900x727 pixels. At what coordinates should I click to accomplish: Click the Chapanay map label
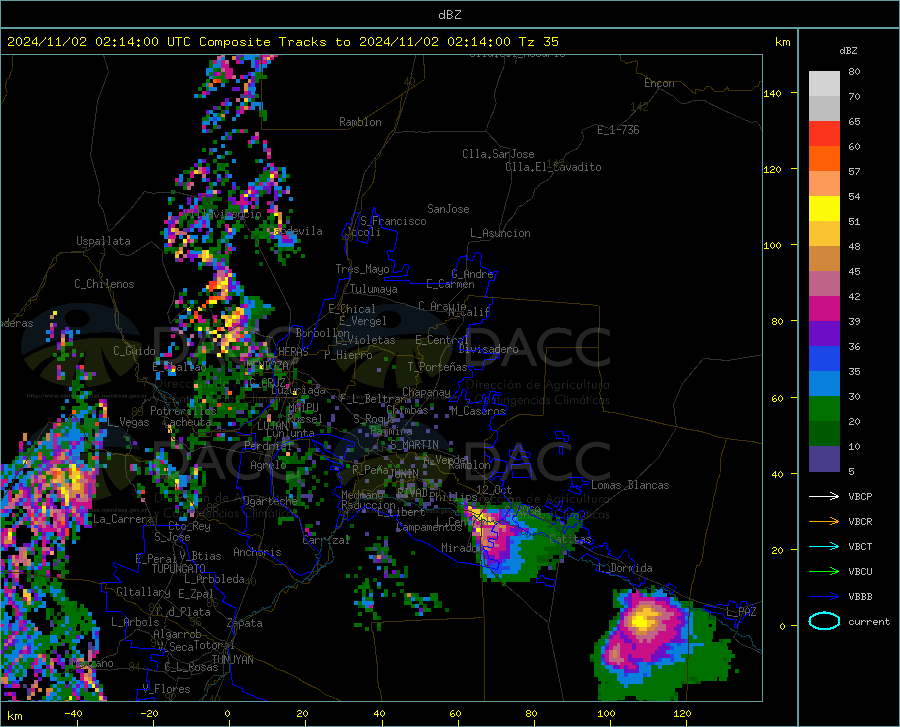(x=426, y=392)
